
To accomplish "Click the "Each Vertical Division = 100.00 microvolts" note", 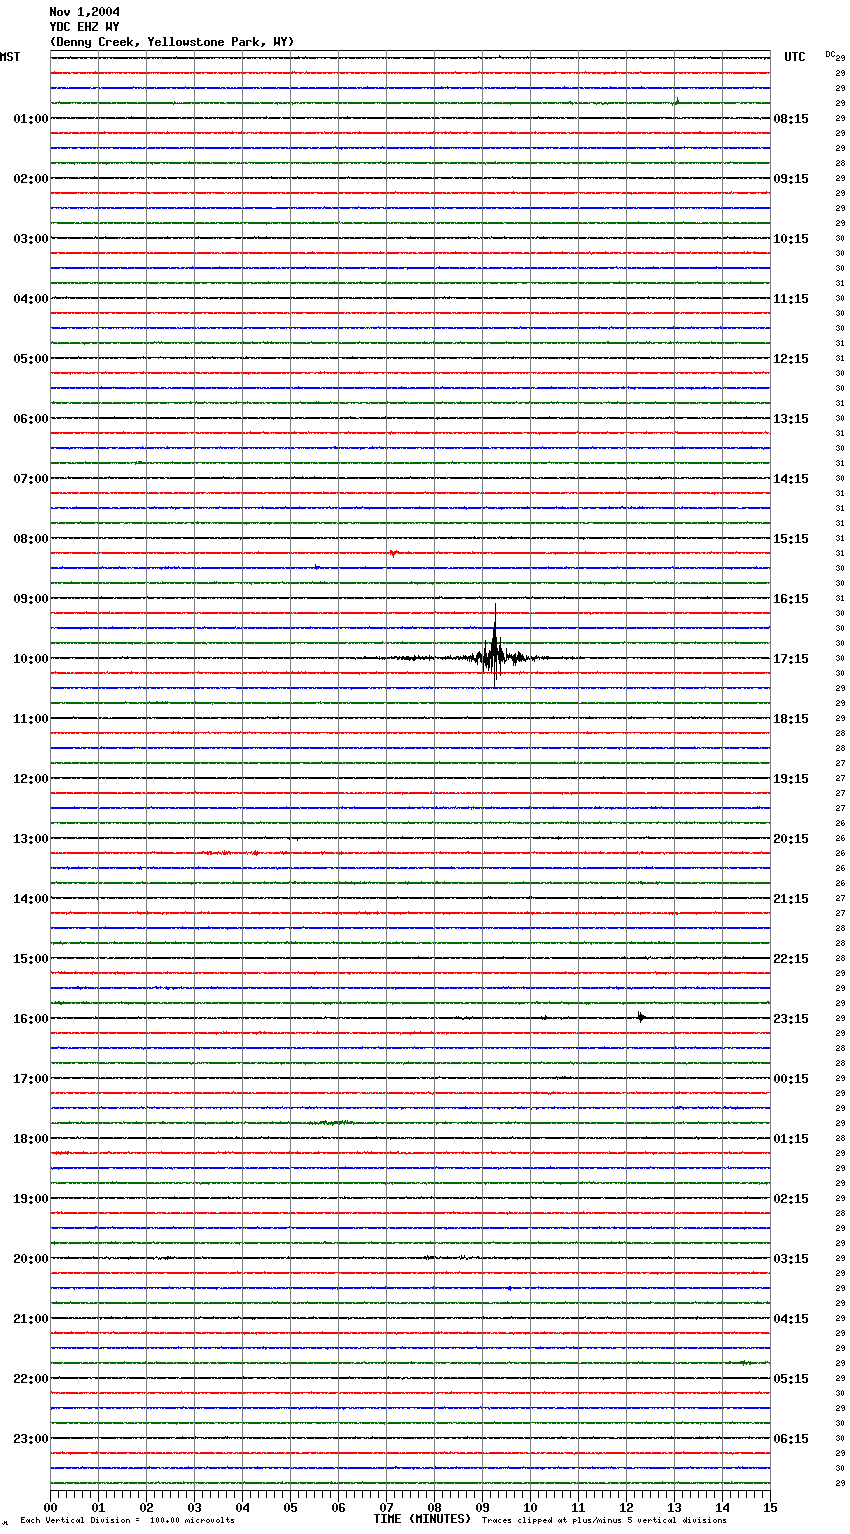I will pyautogui.click(x=127, y=1521).
